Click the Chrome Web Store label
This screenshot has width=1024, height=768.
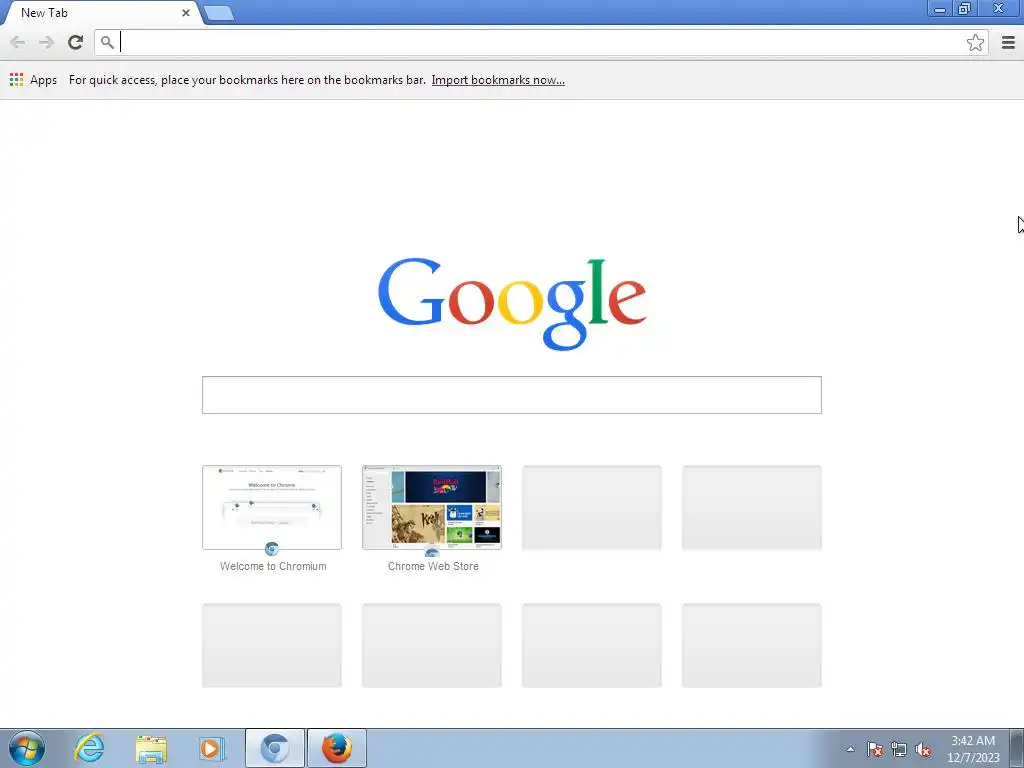[433, 566]
